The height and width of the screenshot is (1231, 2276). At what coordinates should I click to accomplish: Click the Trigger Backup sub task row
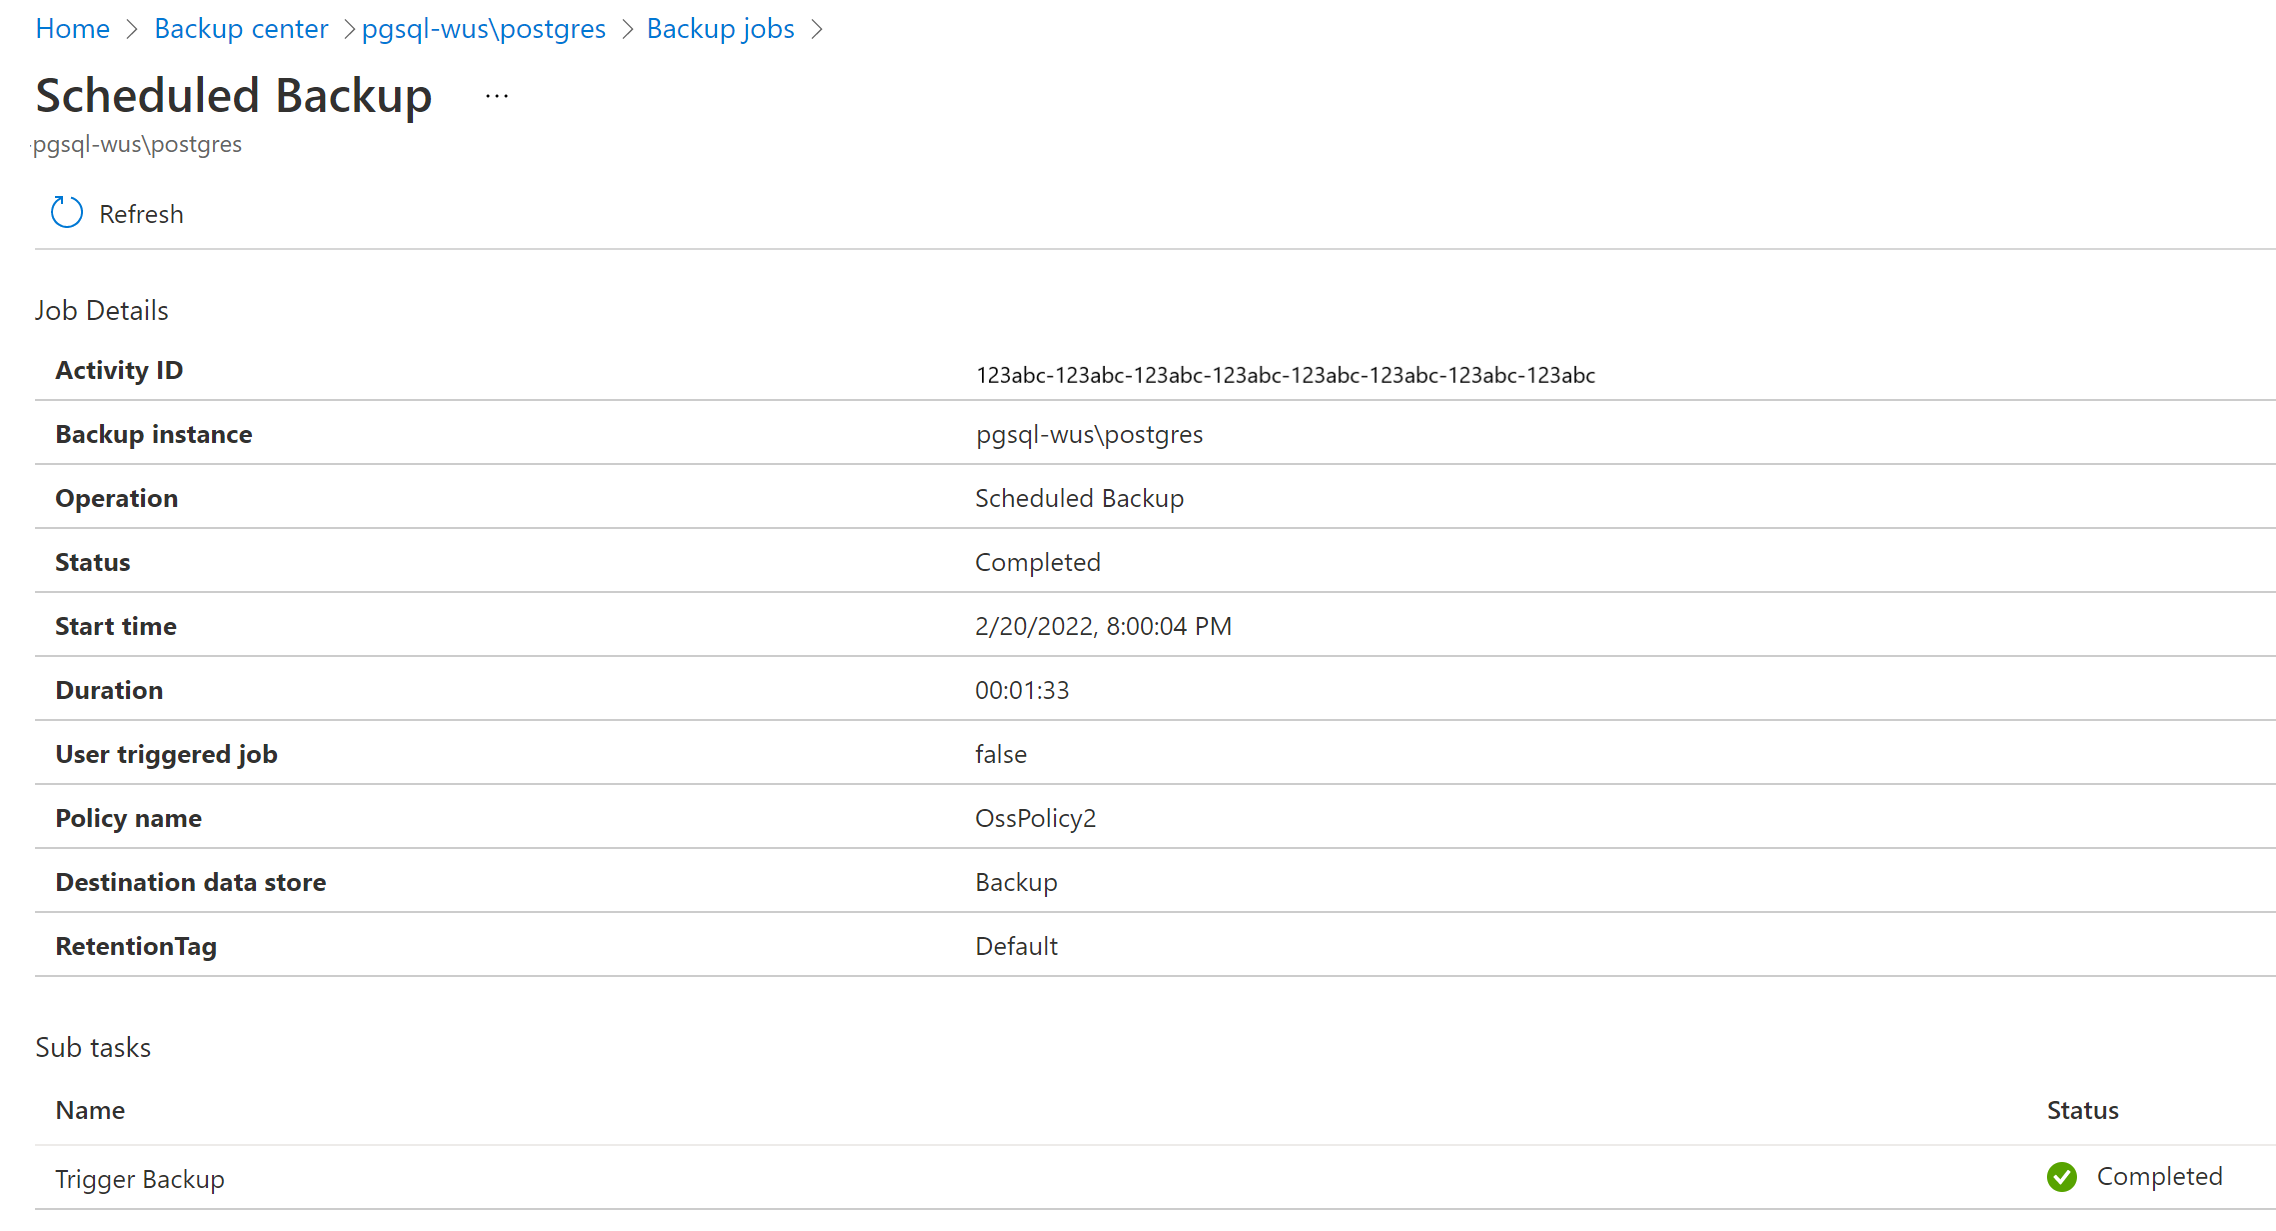[1155, 1178]
